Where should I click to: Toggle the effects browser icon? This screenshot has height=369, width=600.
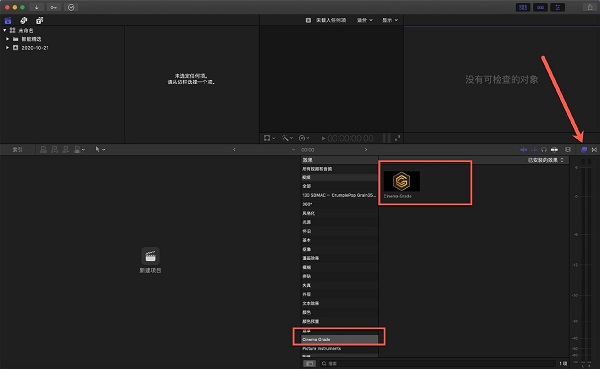pos(584,150)
